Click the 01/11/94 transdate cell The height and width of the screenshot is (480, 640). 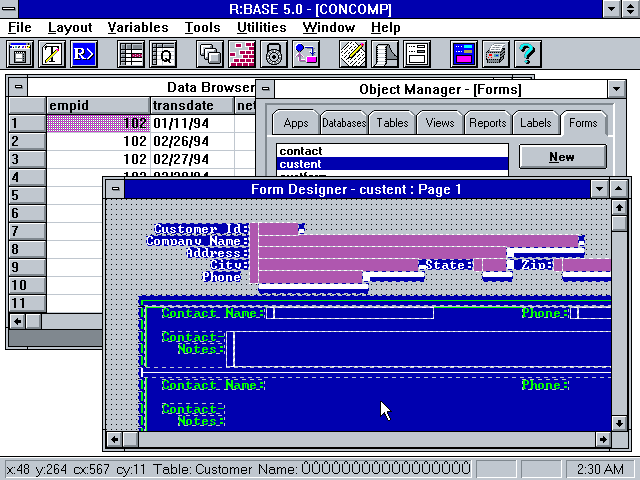193,123
